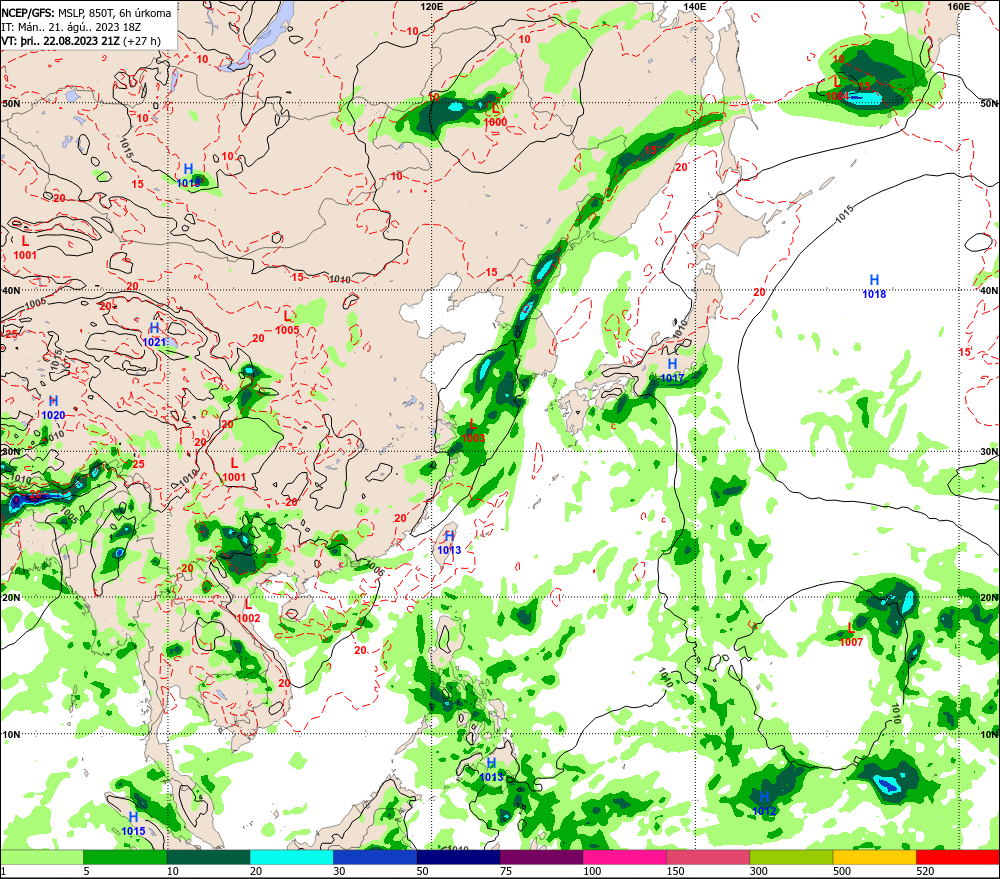Click the navy 50–75 legend swatch
This screenshot has width=1000, height=879.
coord(458,857)
